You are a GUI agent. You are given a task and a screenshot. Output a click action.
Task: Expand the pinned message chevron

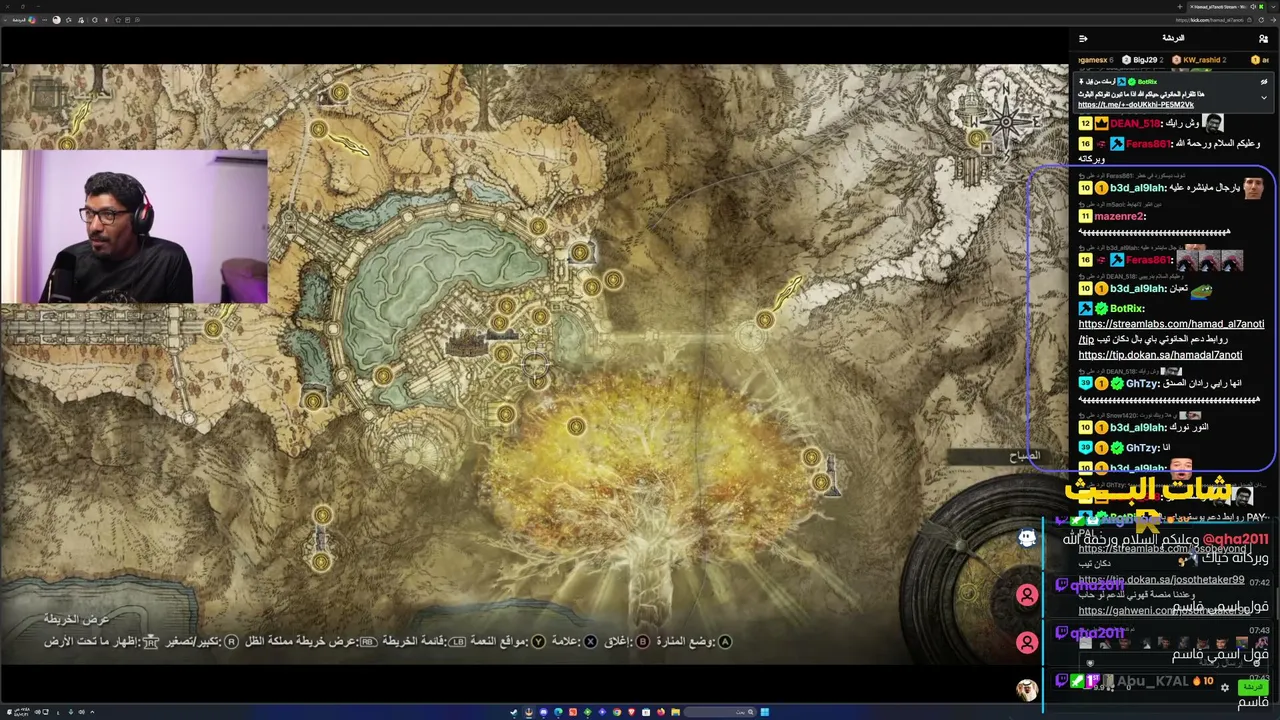point(1263,97)
